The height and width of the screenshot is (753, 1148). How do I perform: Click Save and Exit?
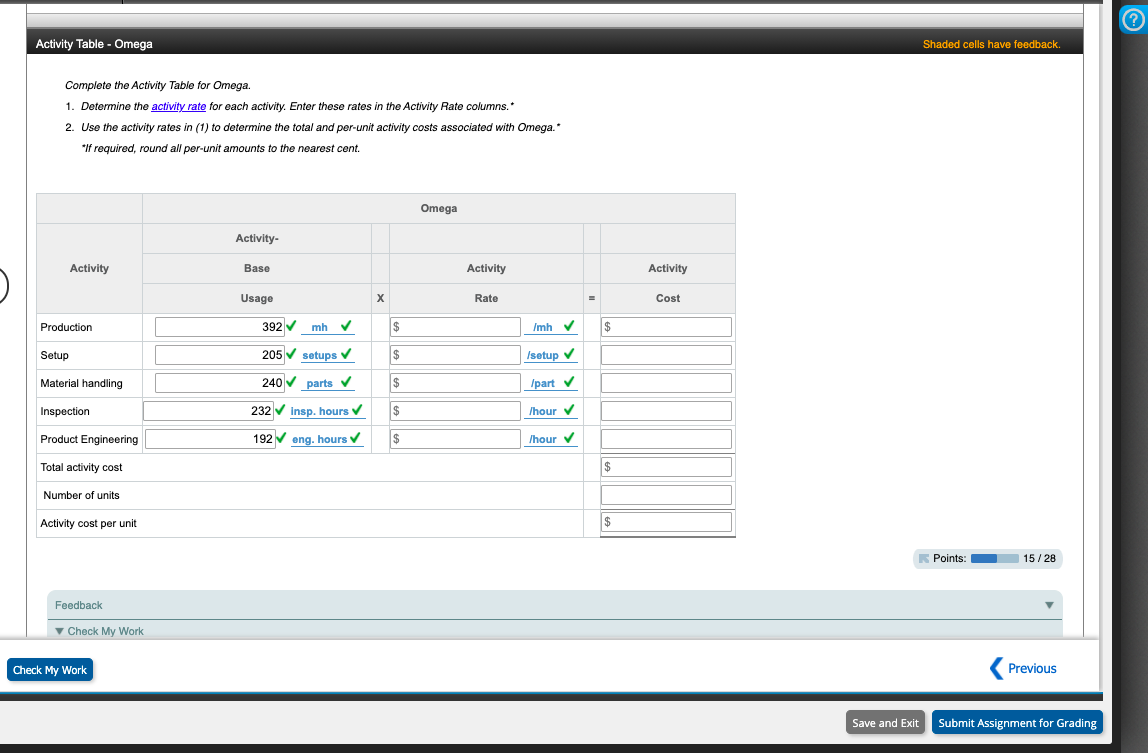click(885, 722)
